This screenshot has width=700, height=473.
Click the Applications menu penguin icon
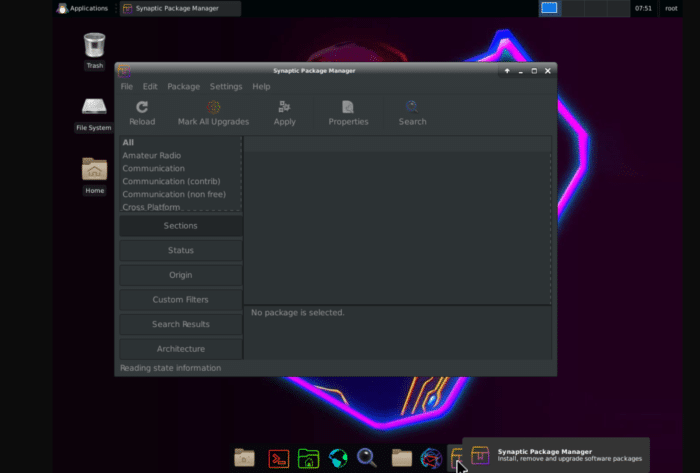(62, 8)
